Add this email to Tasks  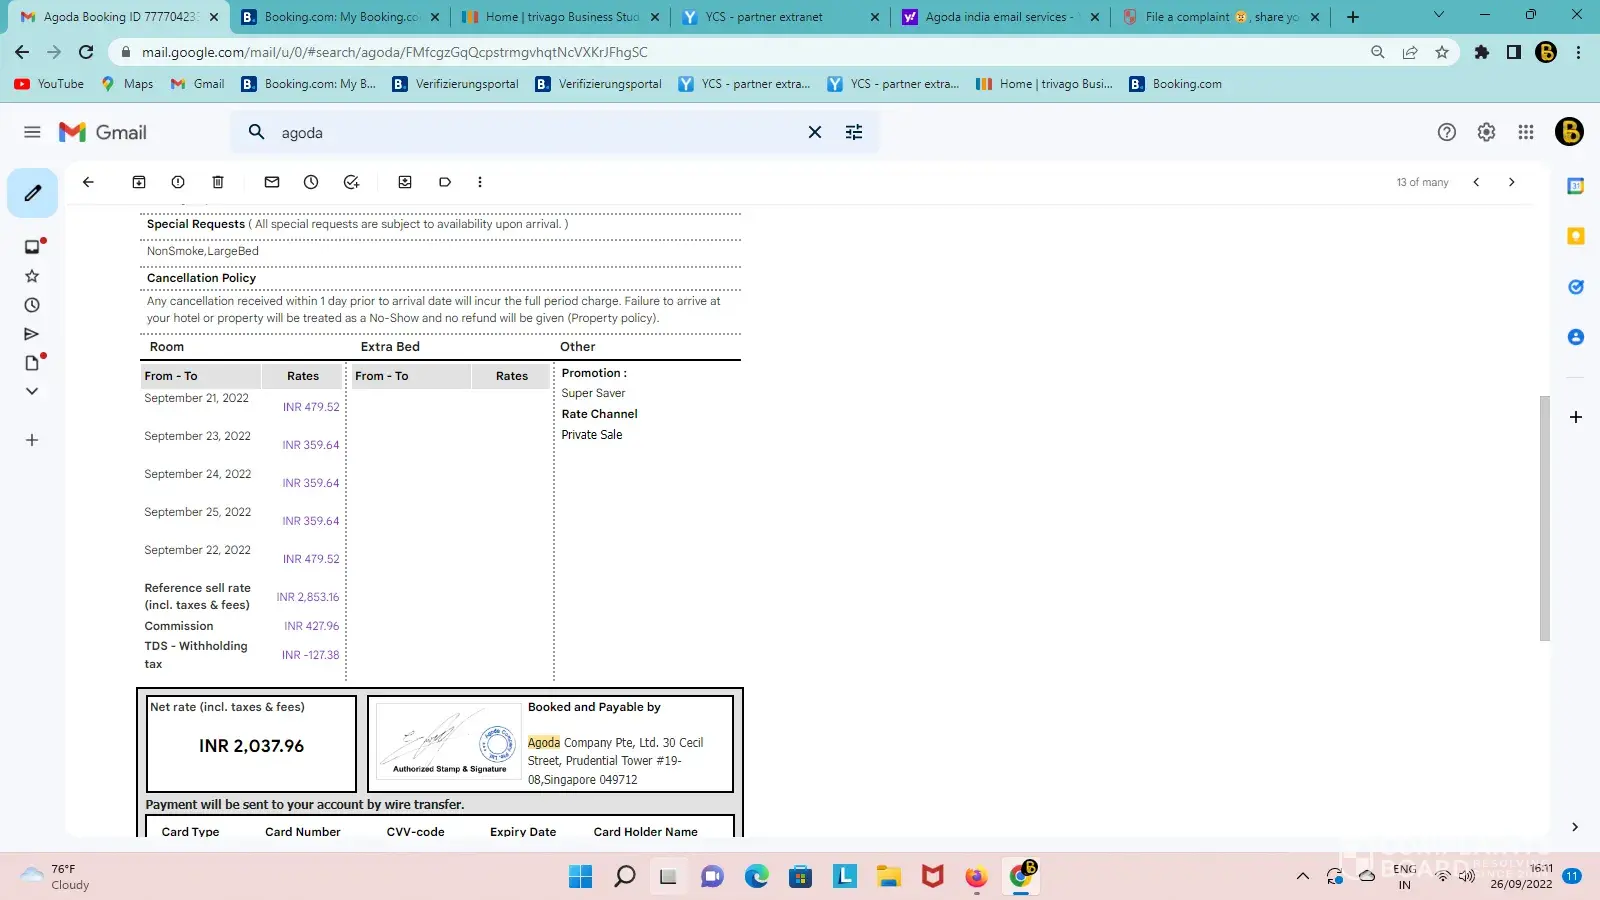[x=351, y=182]
